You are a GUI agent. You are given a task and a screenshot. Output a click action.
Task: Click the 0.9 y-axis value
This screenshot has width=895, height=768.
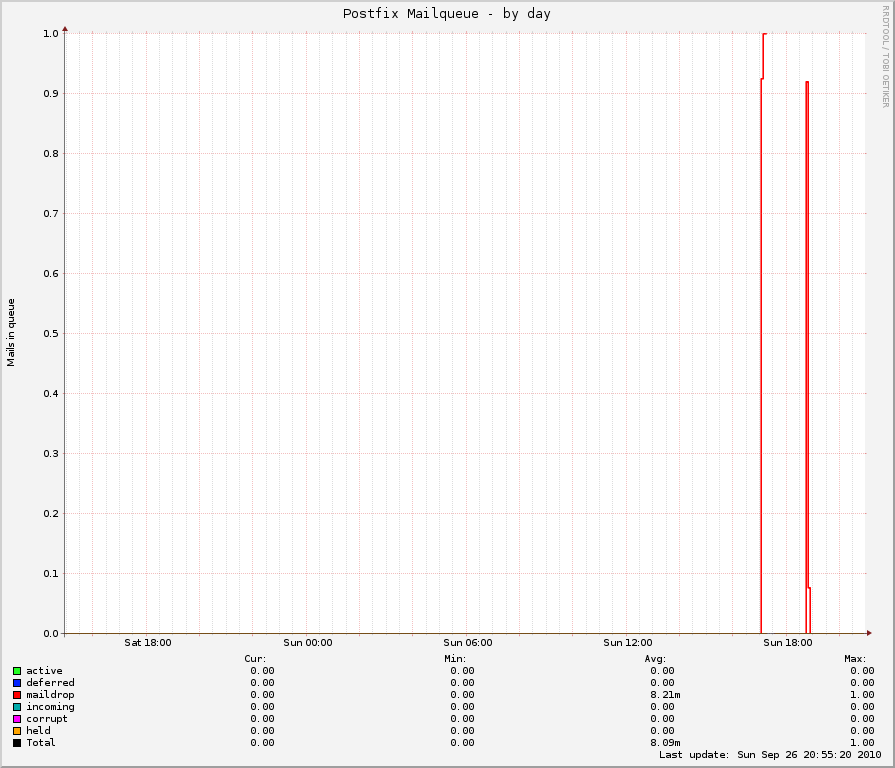pyautogui.click(x=51, y=94)
